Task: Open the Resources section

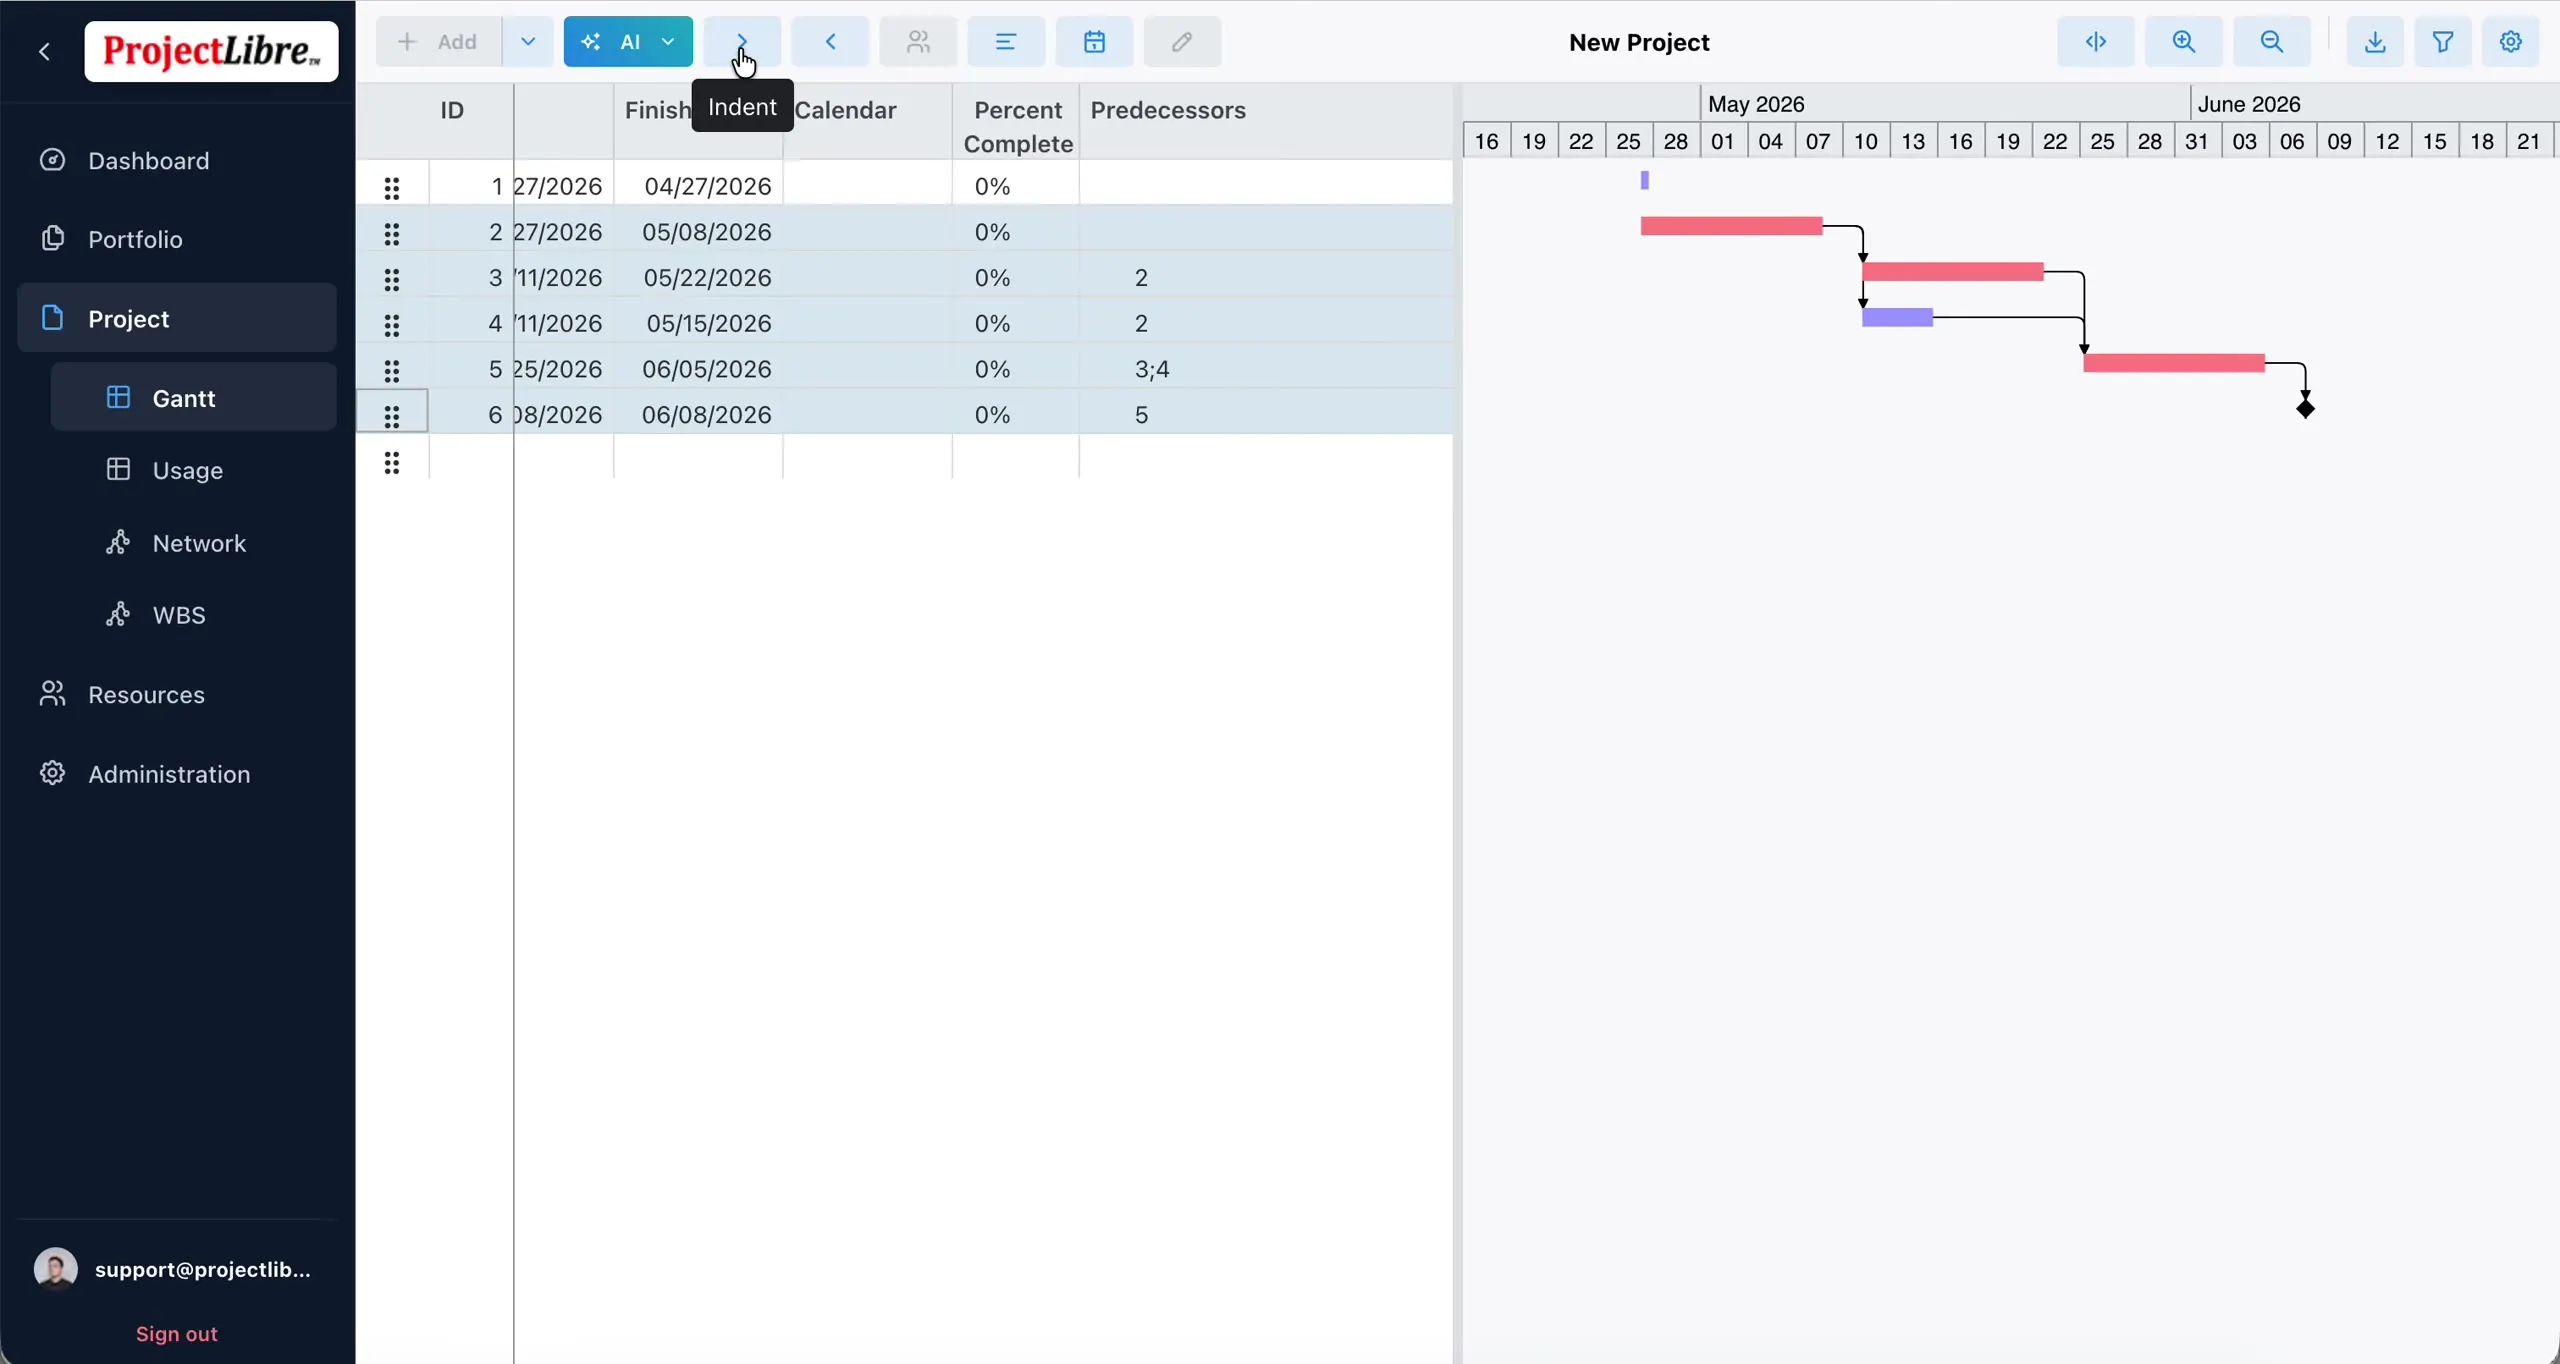Action: pos(177,695)
